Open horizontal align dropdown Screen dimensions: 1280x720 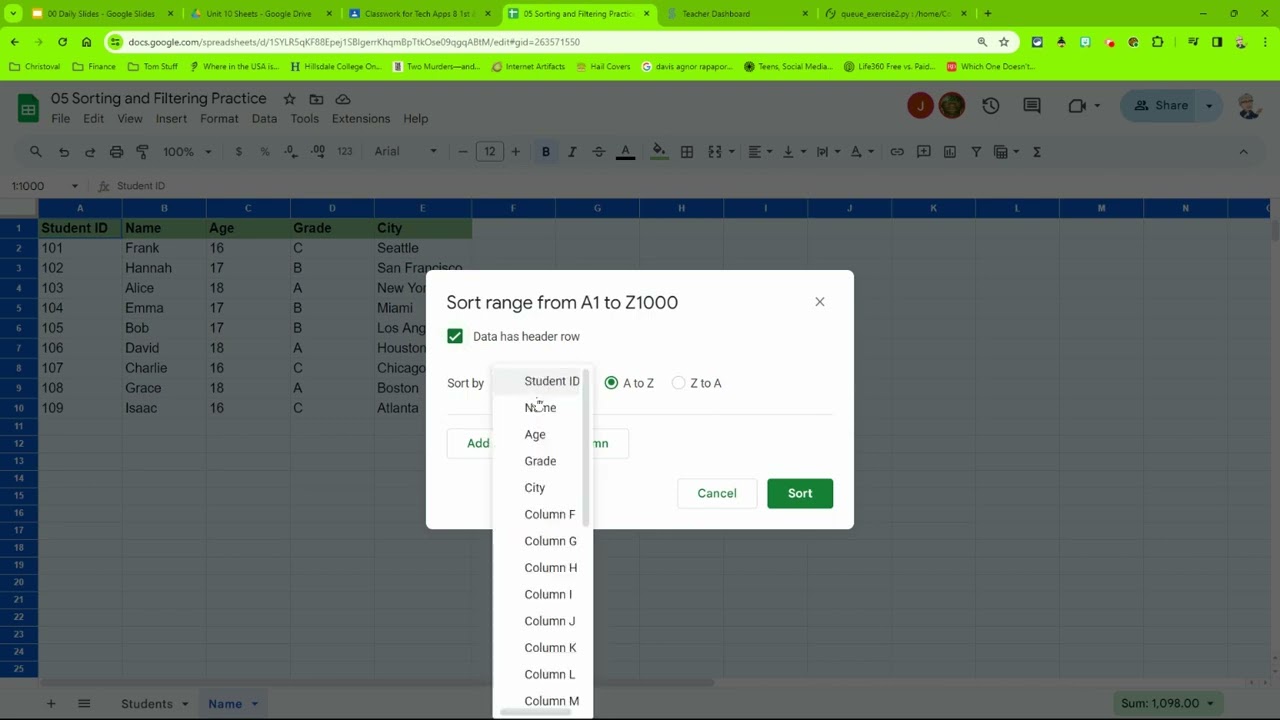tap(760, 152)
